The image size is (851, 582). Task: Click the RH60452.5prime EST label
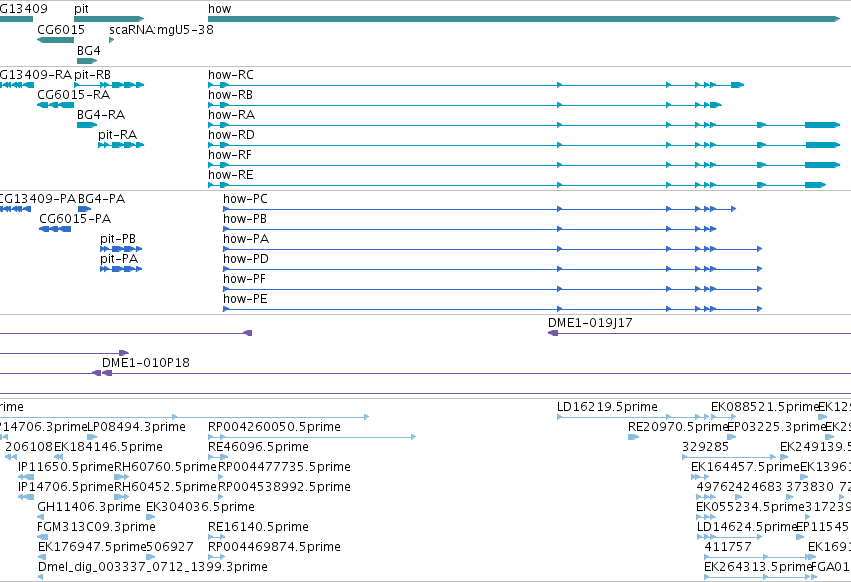[x=166, y=488]
